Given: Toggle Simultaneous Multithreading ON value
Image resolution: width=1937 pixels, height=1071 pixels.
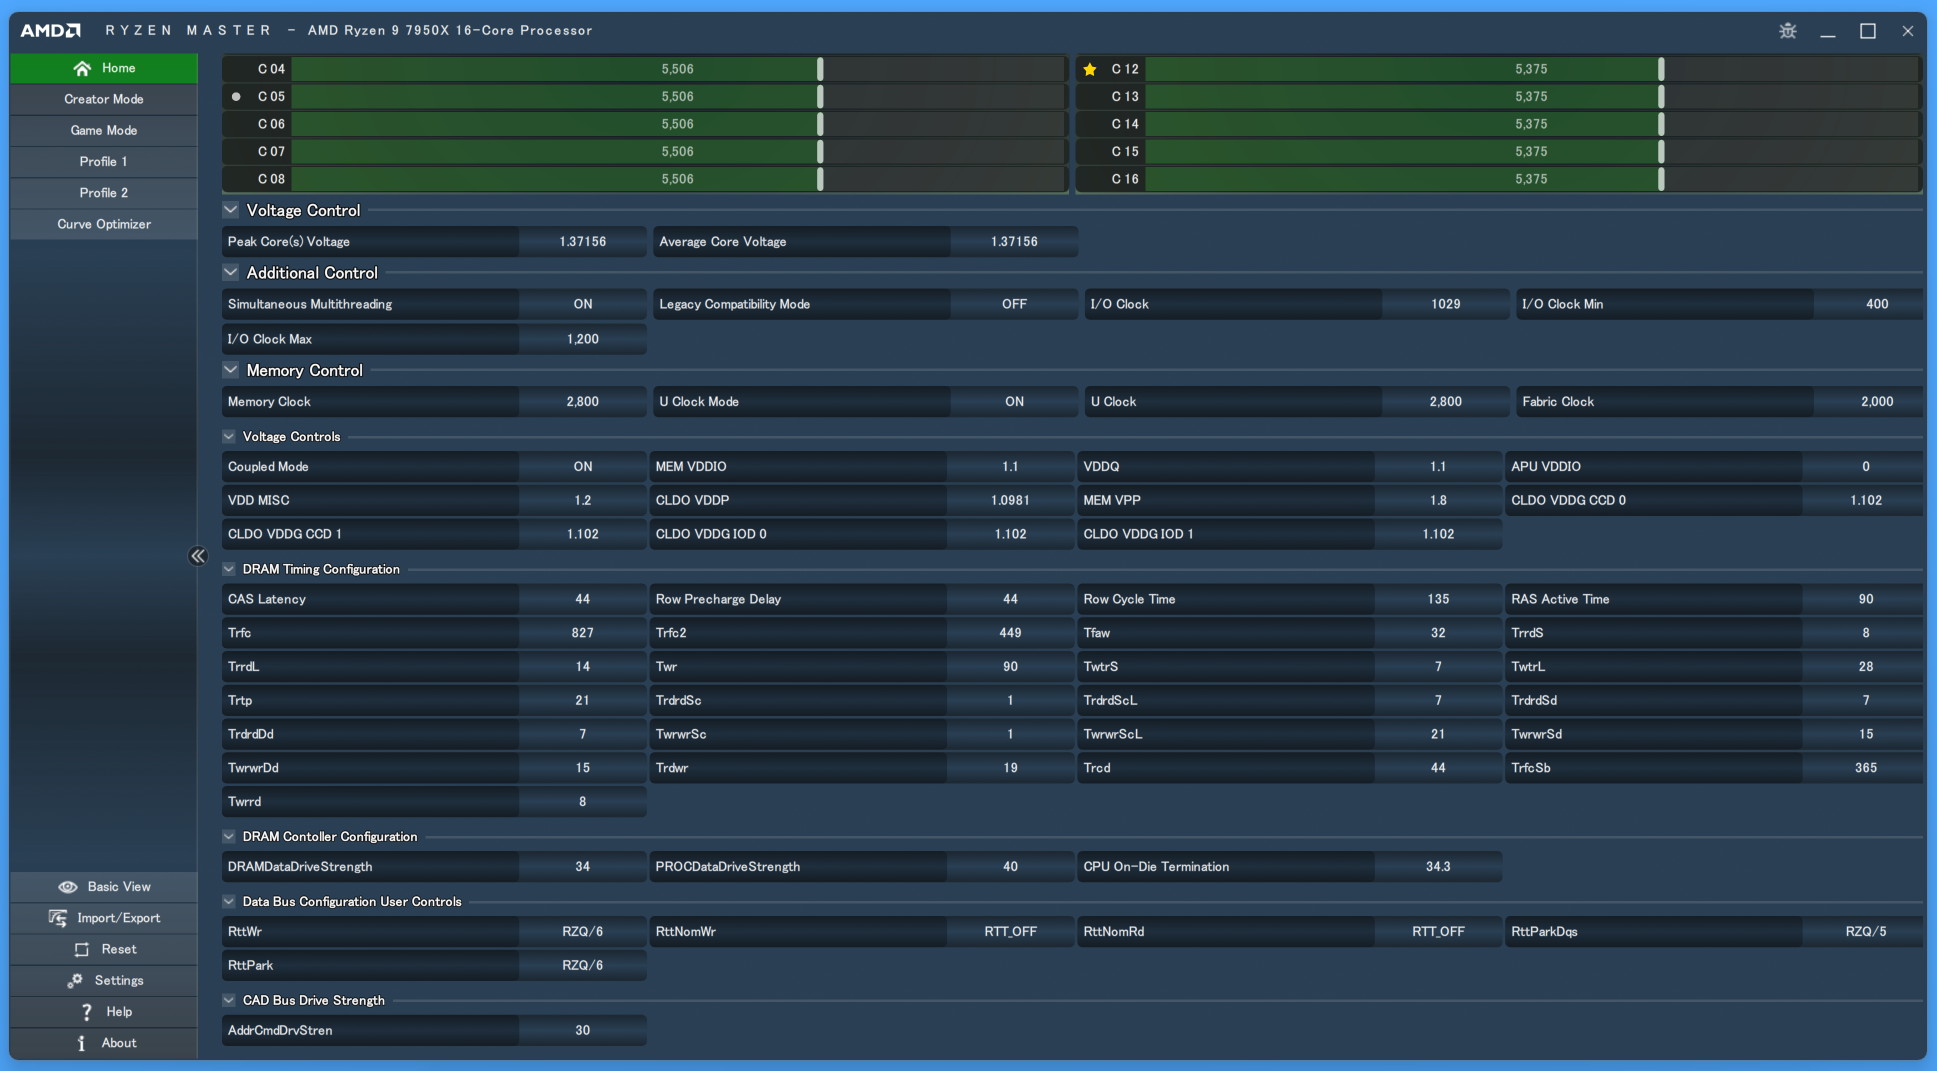Looking at the screenshot, I should [x=583, y=304].
